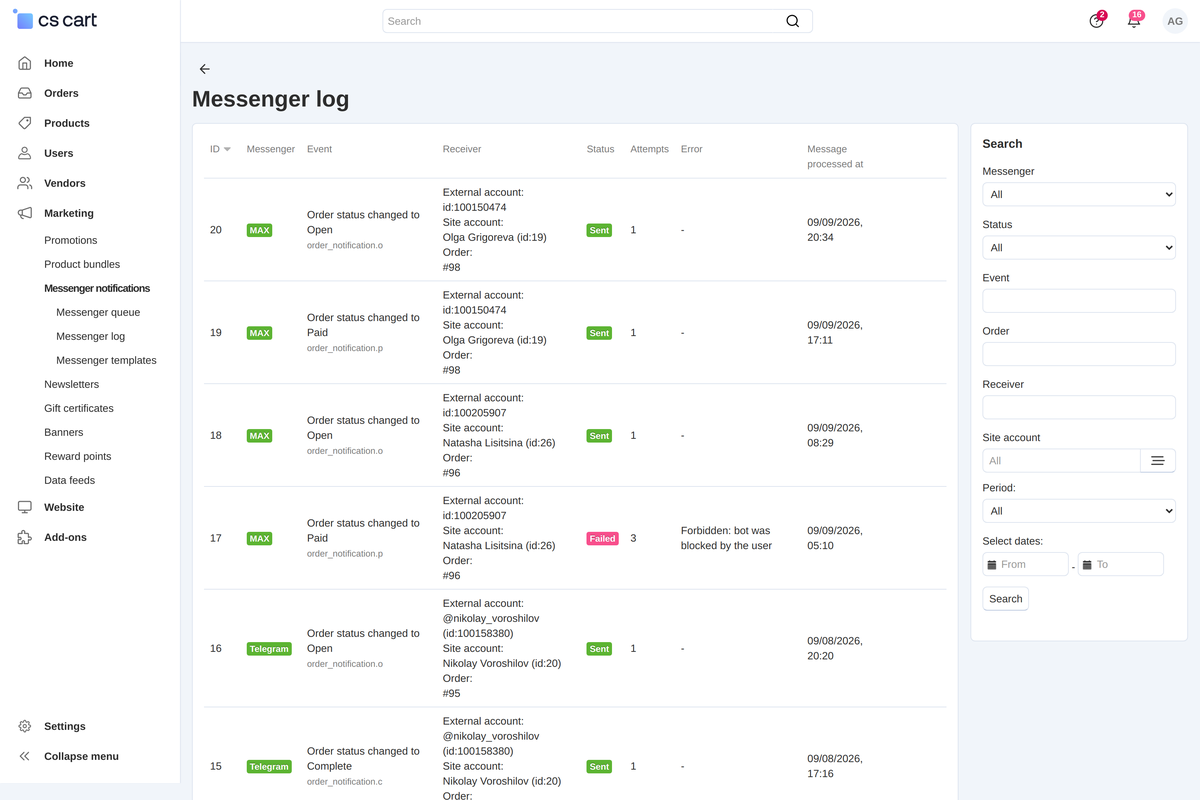Click 'Natasha Lisitsina (id:26)' in row 18
This screenshot has height=800, width=1200.
[x=497, y=443]
